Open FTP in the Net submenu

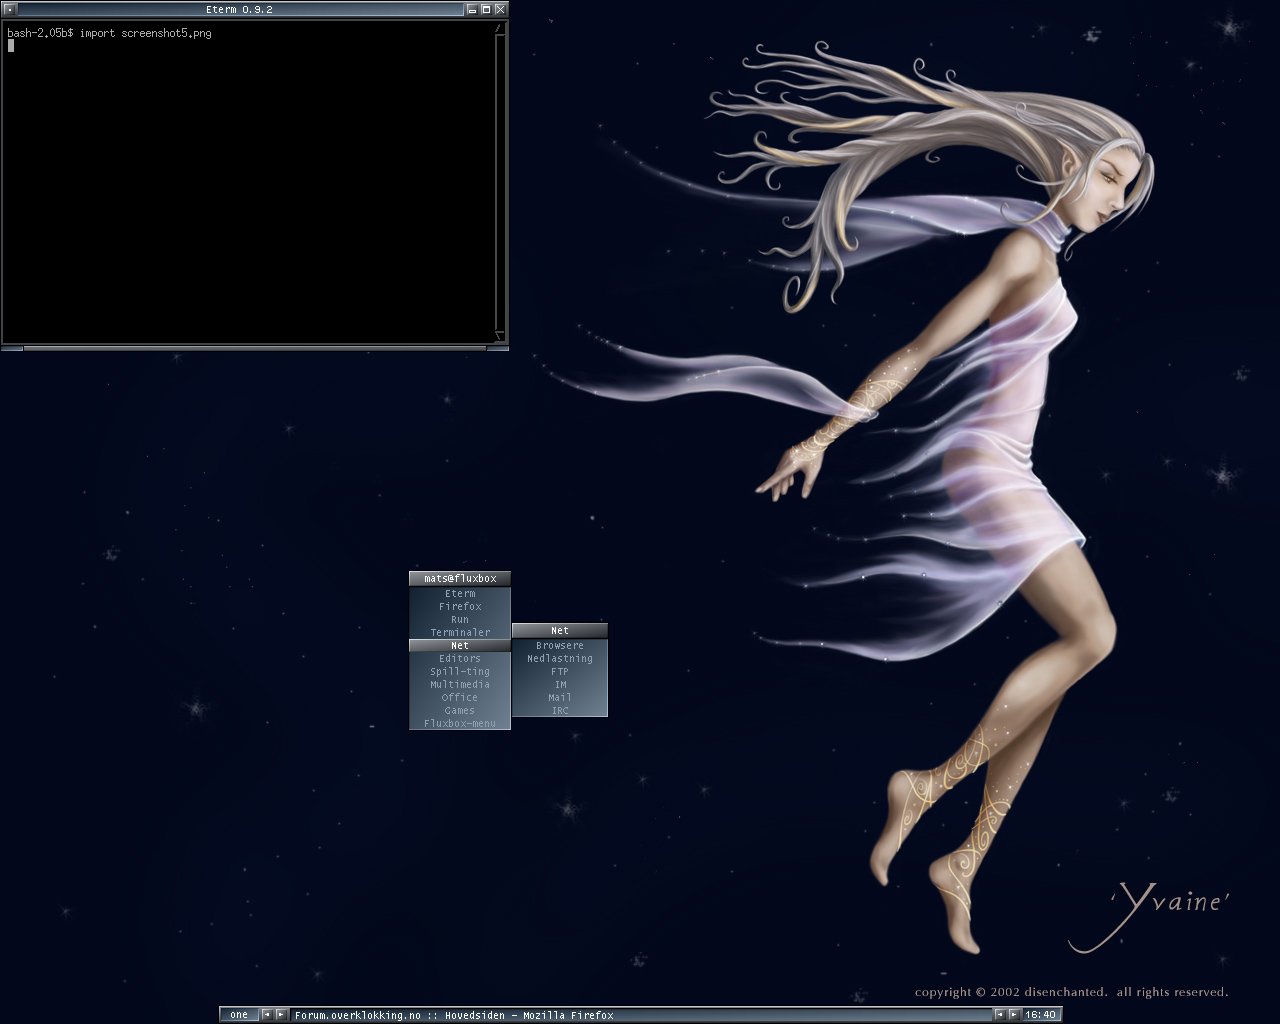point(560,672)
